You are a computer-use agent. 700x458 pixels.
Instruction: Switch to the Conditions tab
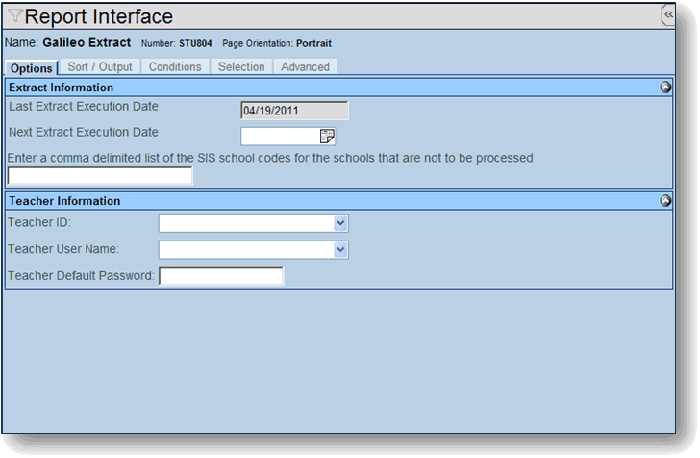pos(175,67)
